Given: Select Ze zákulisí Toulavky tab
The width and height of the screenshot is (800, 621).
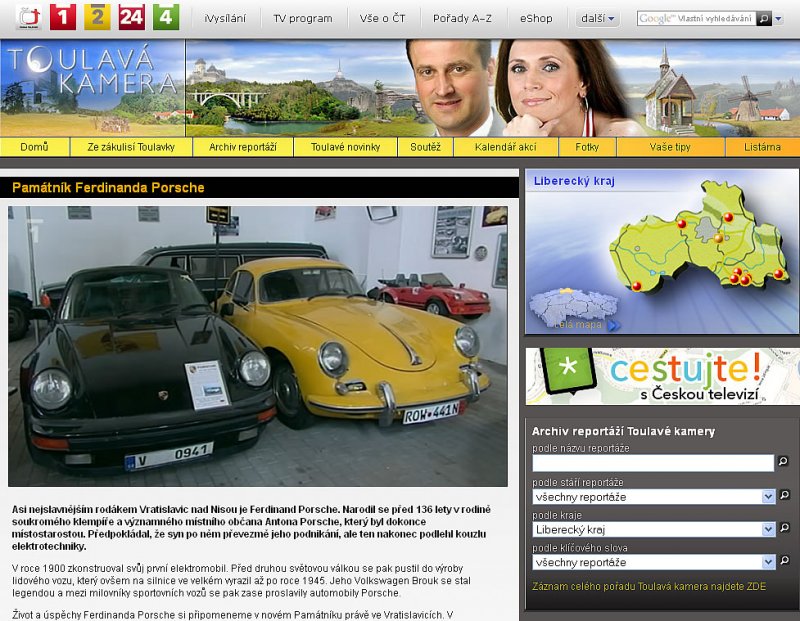Looking at the screenshot, I should pos(131,147).
